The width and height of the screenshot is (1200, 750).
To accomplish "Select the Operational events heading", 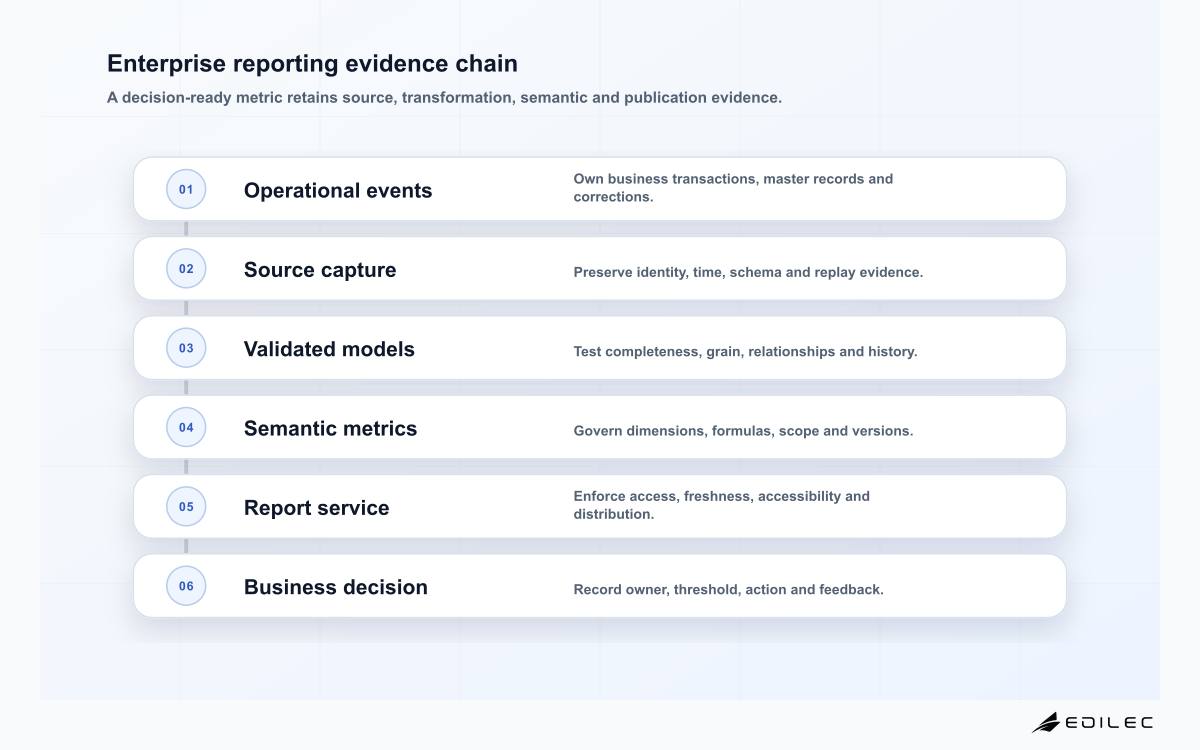I will pos(338,190).
